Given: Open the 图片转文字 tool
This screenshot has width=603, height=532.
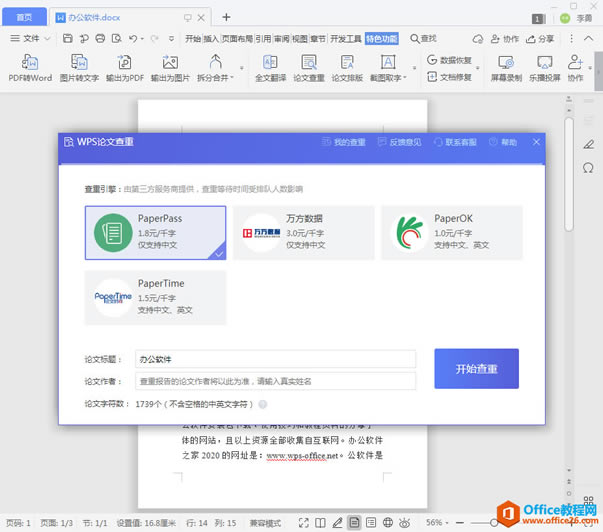Looking at the screenshot, I should point(79,68).
